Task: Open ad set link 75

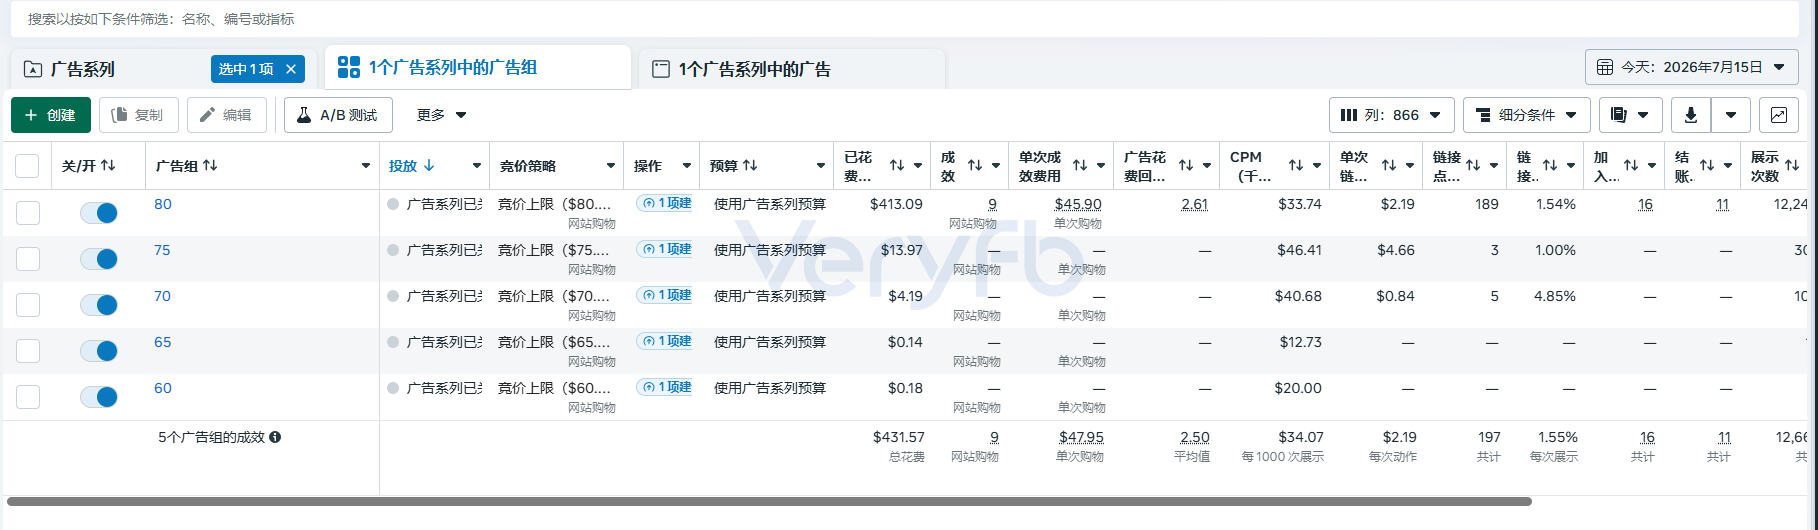Action: [x=162, y=250]
